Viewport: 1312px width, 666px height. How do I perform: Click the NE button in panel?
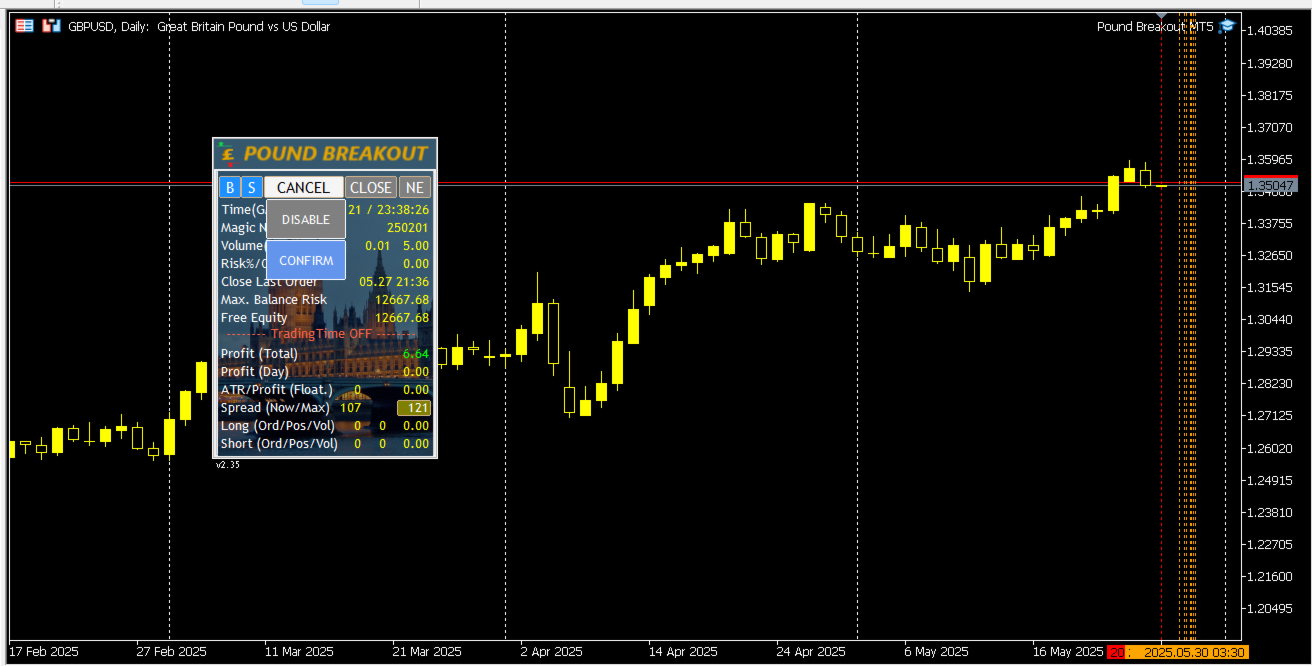415,187
